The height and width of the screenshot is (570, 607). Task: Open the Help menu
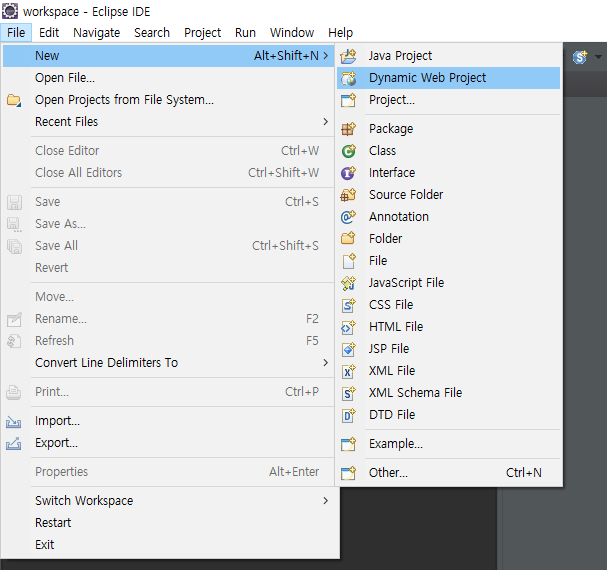(x=340, y=33)
